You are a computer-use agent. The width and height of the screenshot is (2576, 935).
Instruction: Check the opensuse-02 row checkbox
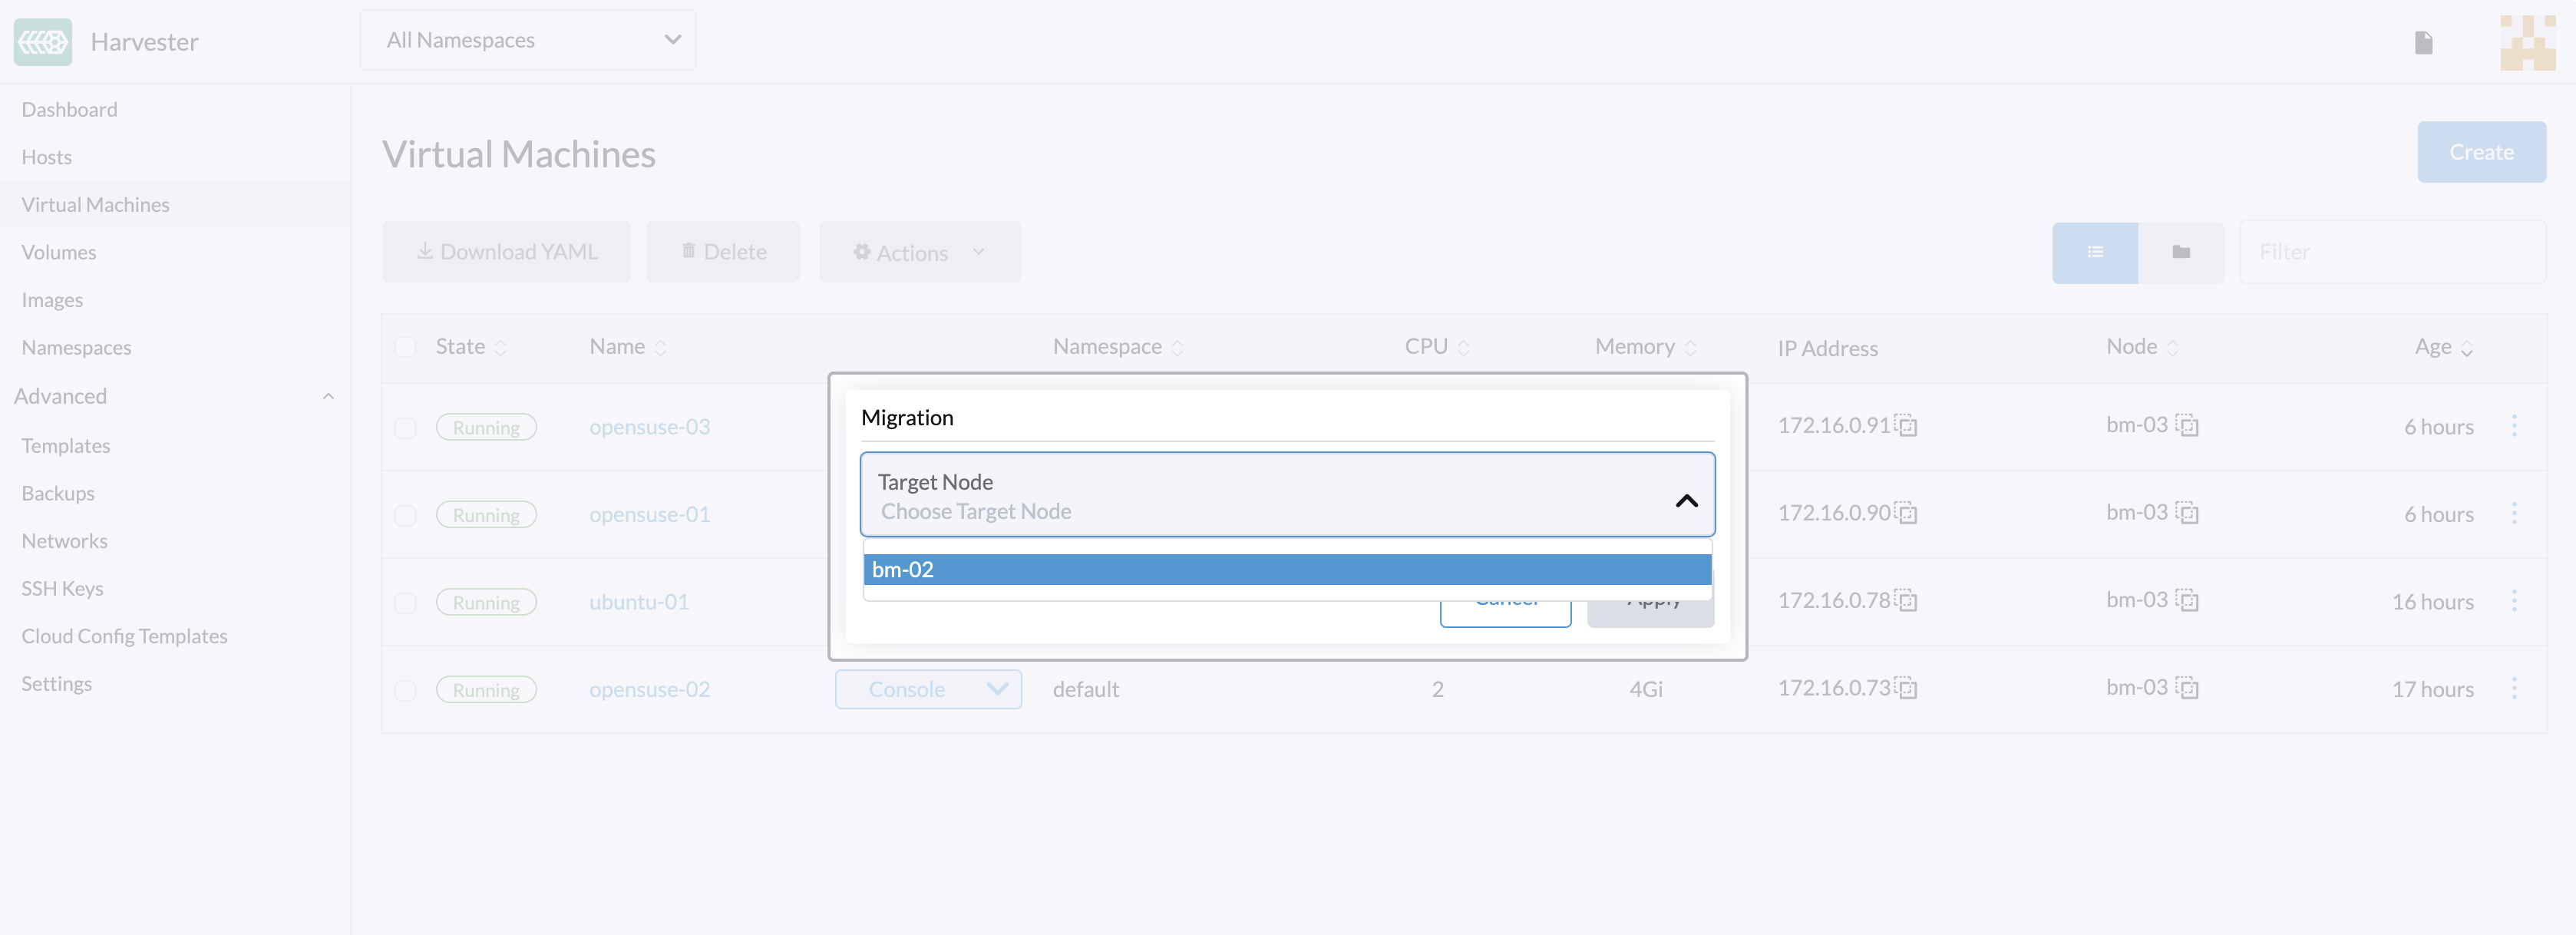pos(405,691)
